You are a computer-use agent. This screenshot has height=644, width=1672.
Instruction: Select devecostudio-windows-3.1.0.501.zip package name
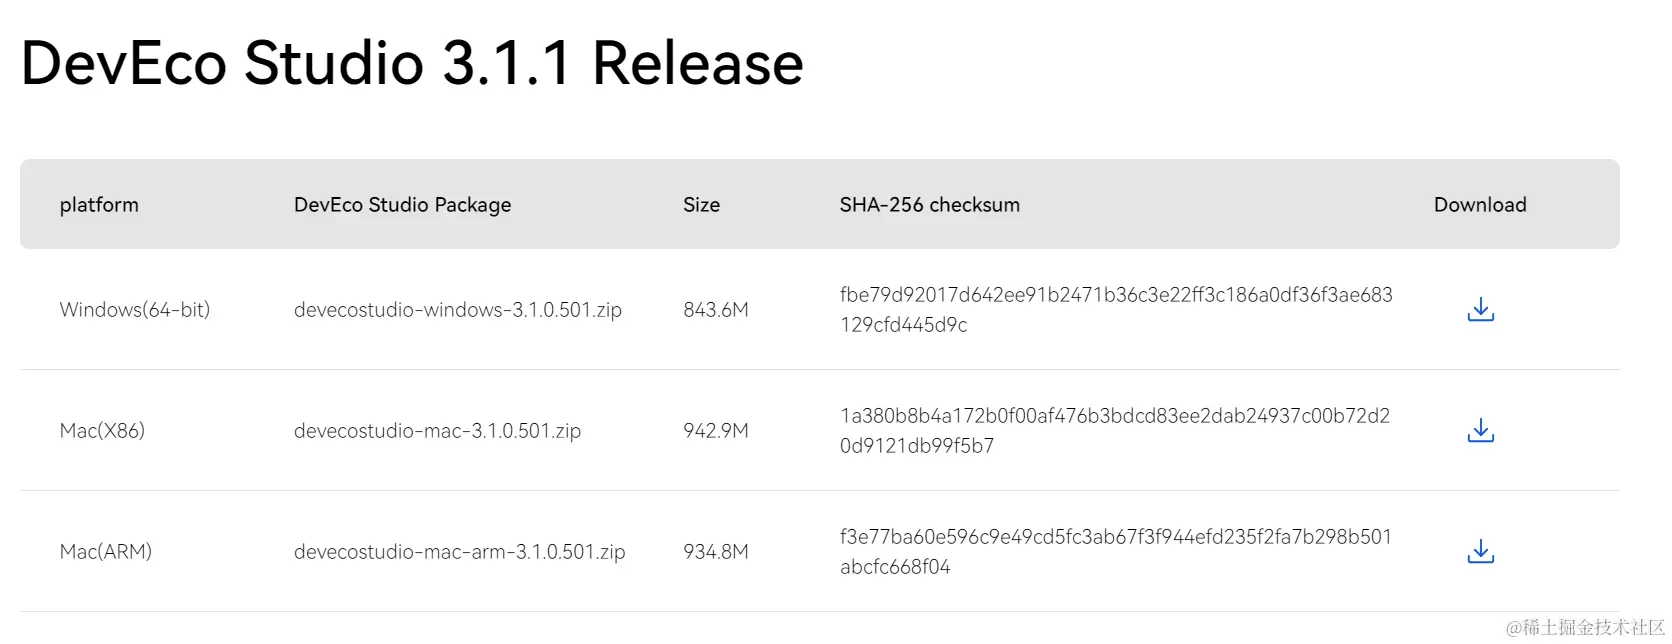(457, 310)
